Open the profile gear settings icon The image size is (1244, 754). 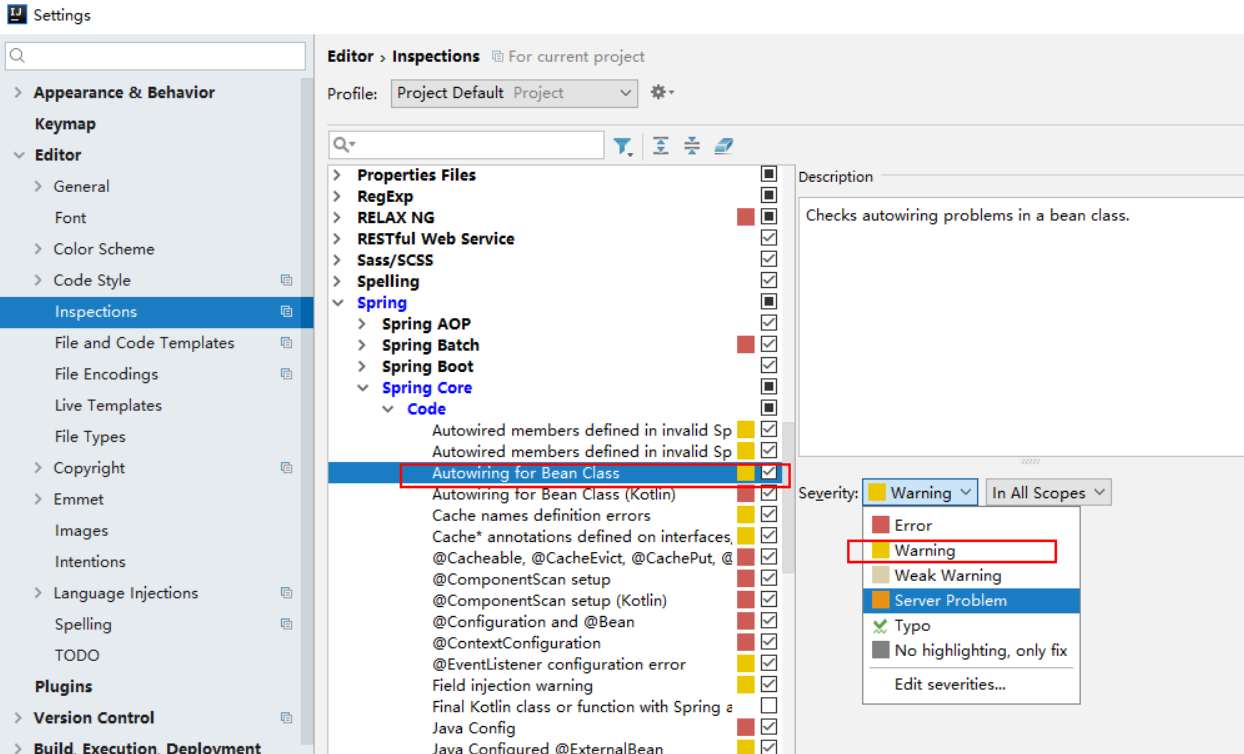(661, 92)
